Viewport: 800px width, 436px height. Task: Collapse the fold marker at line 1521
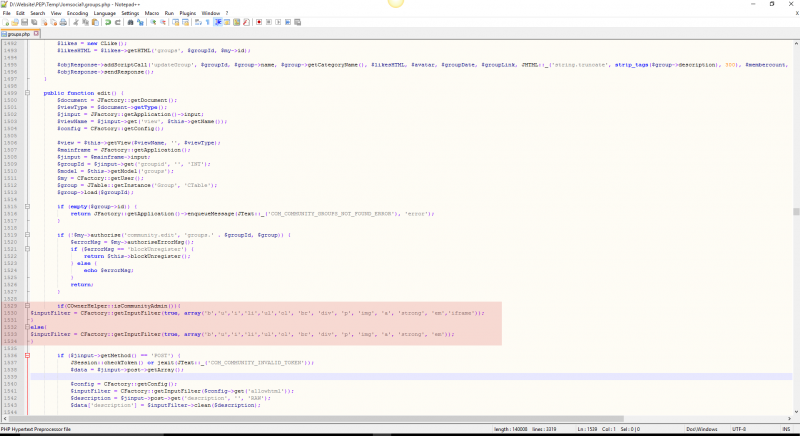coord(28,249)
